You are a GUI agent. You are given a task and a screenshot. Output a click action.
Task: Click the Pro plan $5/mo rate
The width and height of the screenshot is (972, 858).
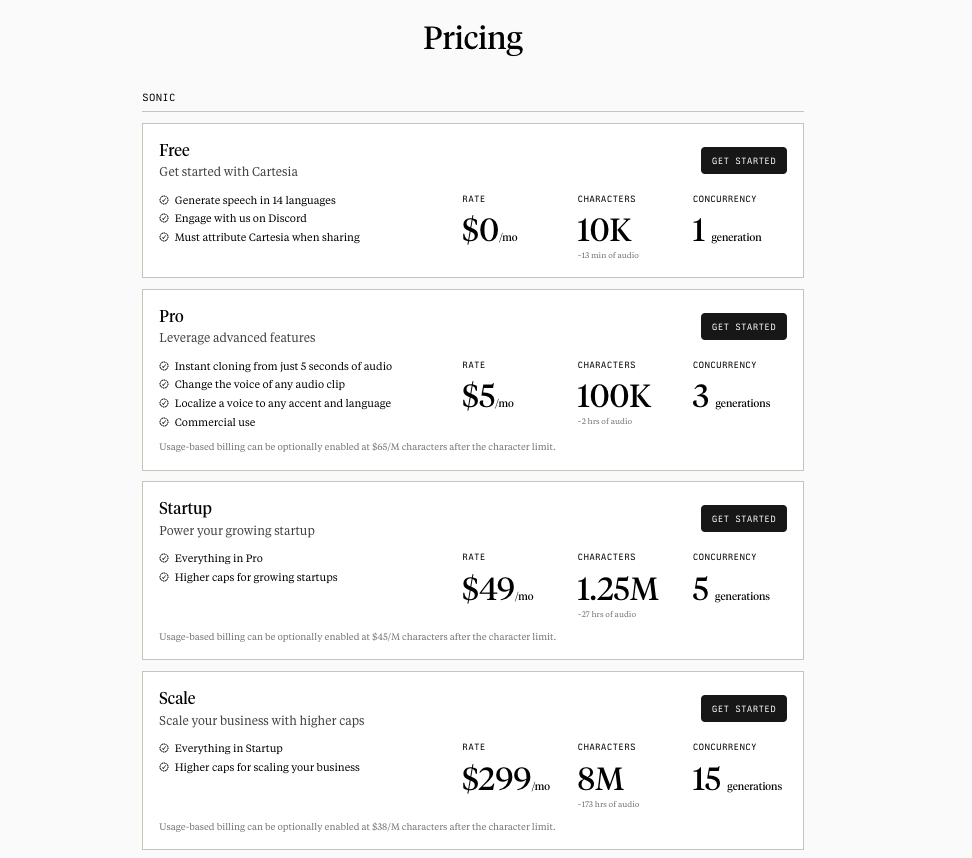pos(487,397)
